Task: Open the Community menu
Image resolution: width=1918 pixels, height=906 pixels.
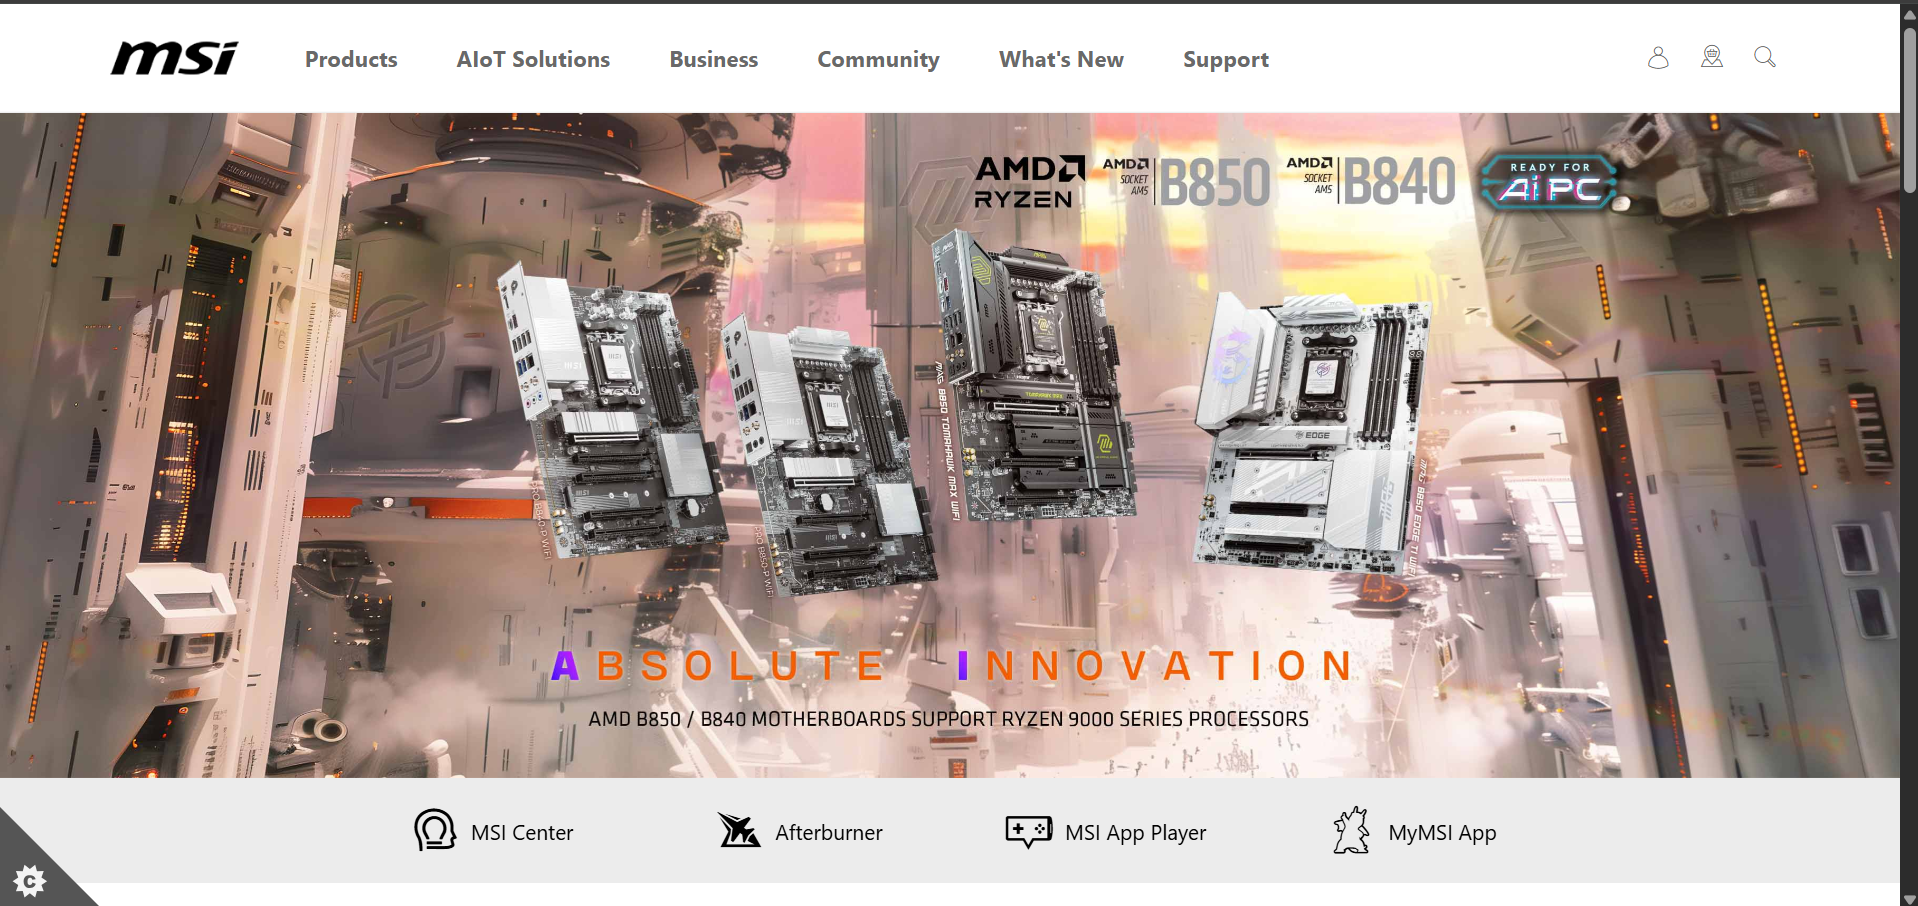Action: point(878,60)
